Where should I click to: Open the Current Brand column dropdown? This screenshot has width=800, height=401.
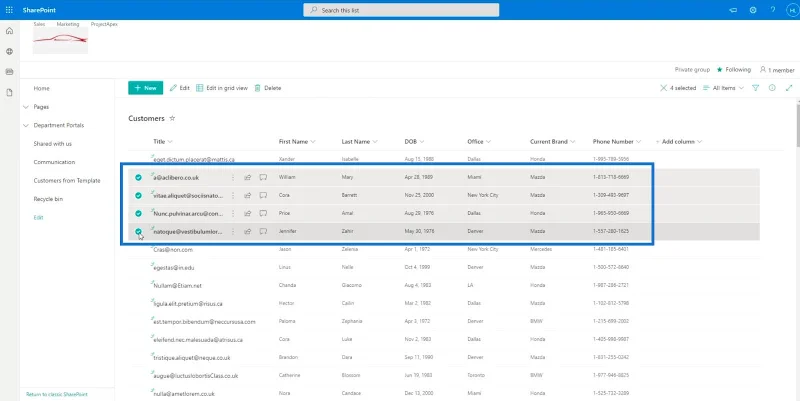coord(572,141)
